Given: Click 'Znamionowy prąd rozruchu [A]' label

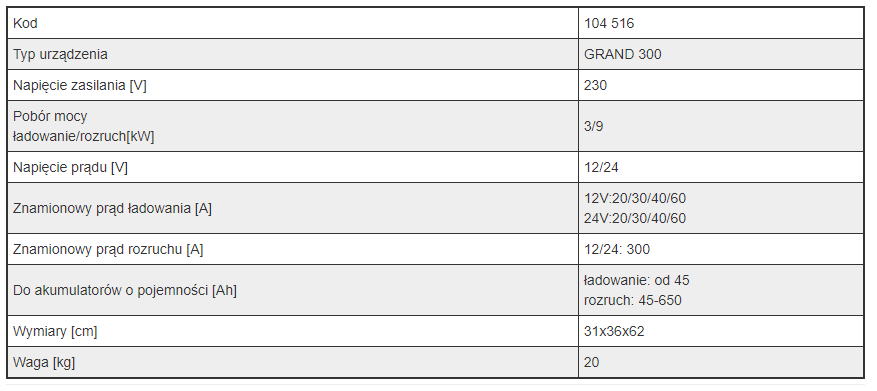Looking at the screenshot, I should tap(108, 249).
